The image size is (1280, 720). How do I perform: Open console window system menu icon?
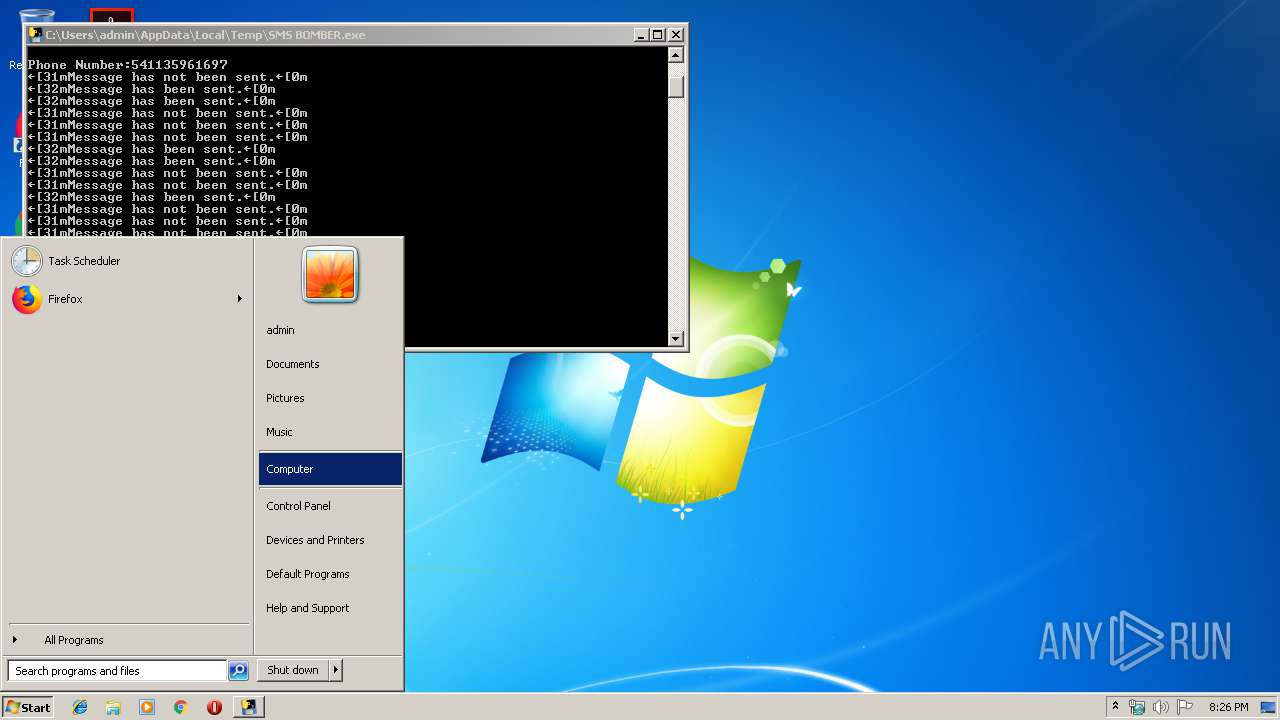click(35, 34)
